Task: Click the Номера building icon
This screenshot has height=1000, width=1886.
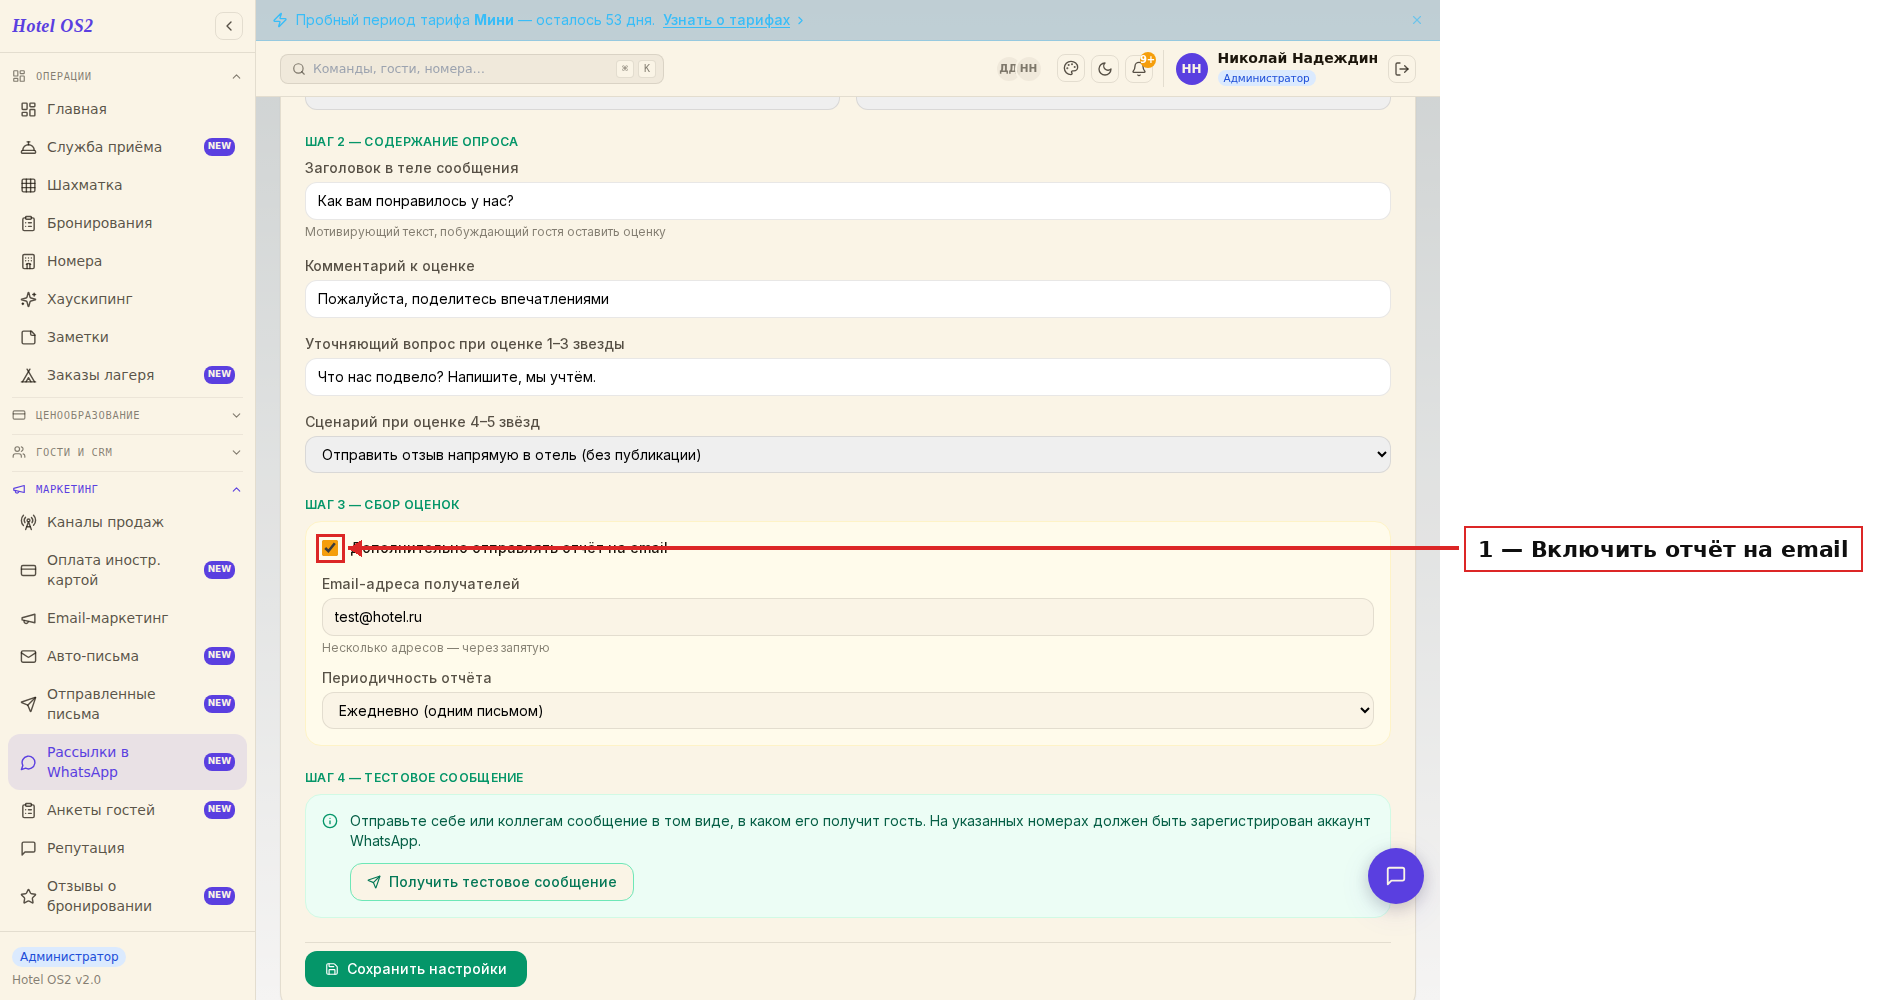Action: click(28, 261)
